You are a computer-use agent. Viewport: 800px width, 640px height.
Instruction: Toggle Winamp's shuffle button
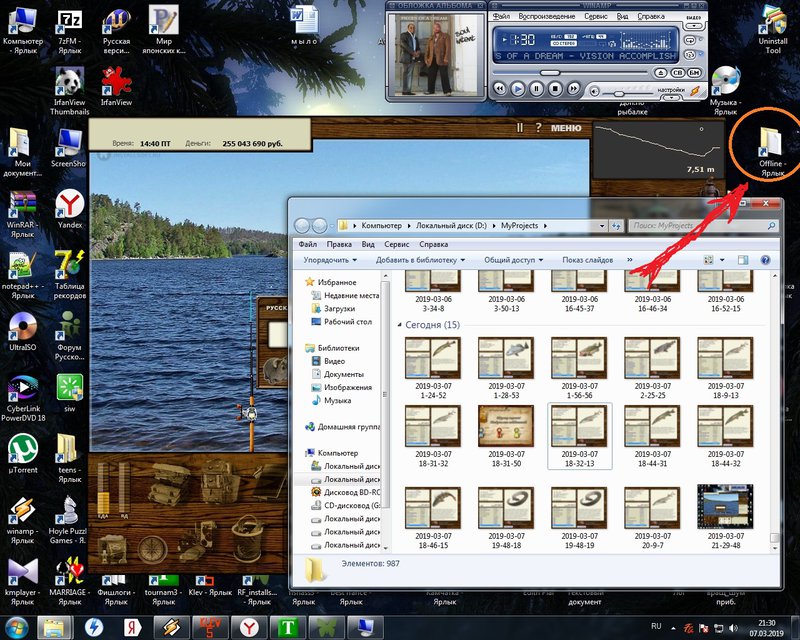pos(690,55)
